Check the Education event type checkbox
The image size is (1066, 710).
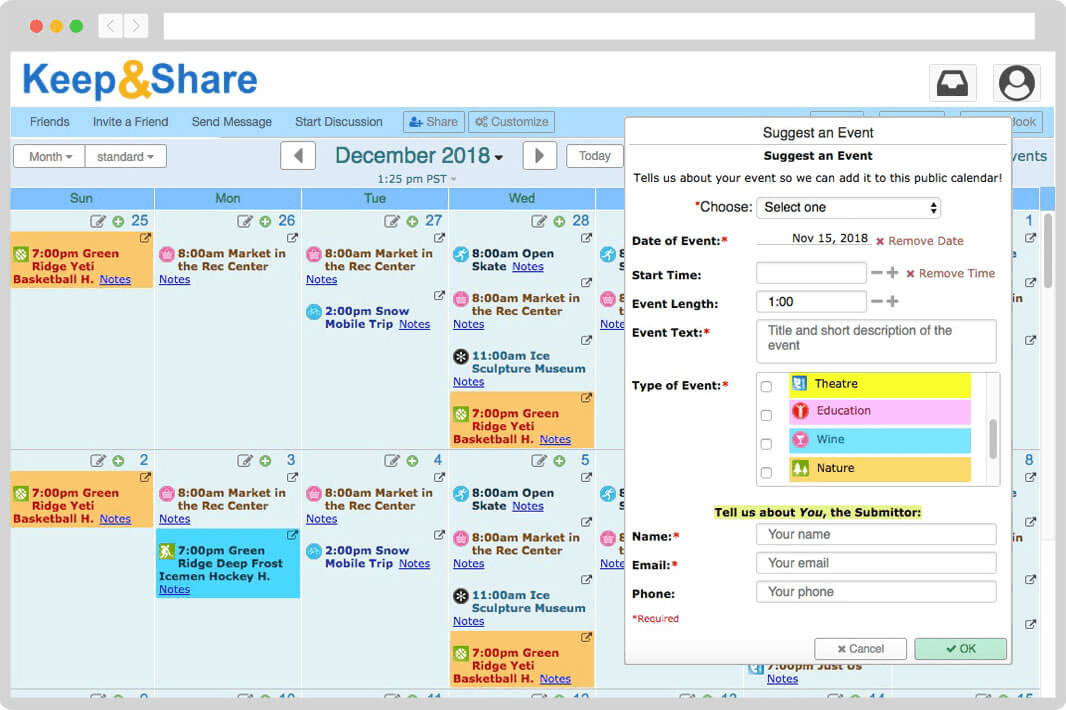[x=766, y=415]
